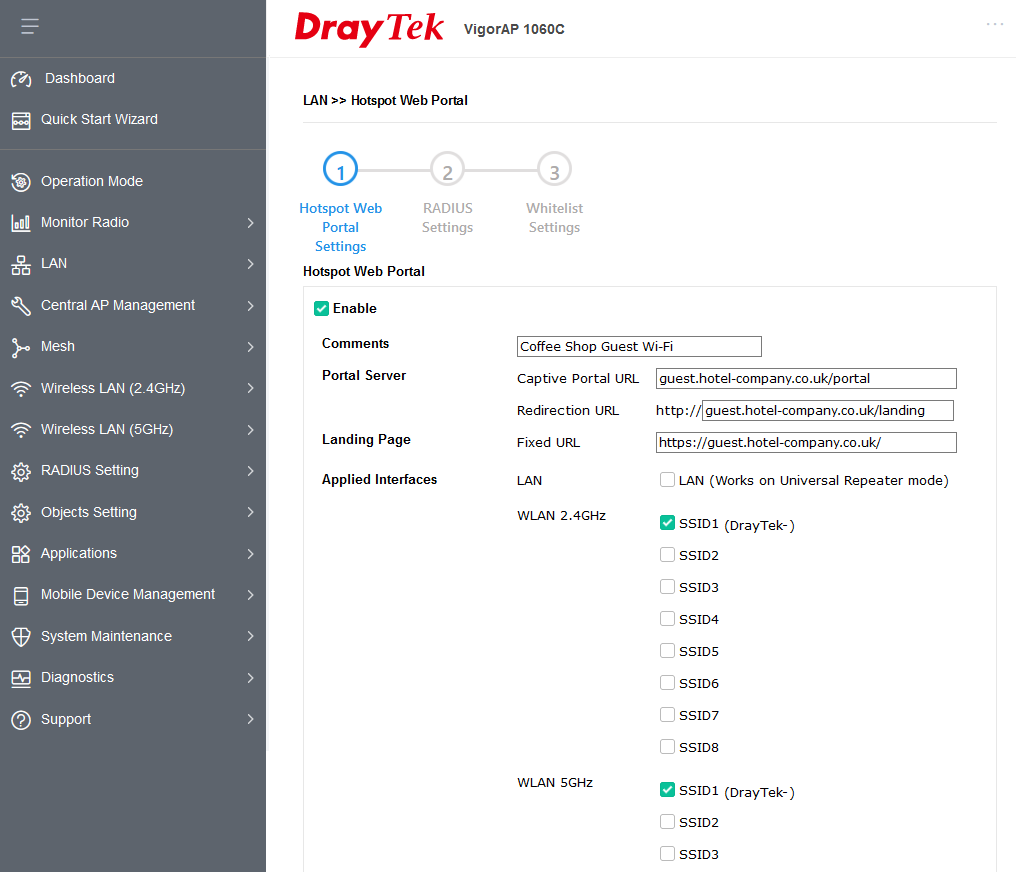Expand Objects Setting chevron

250,512
